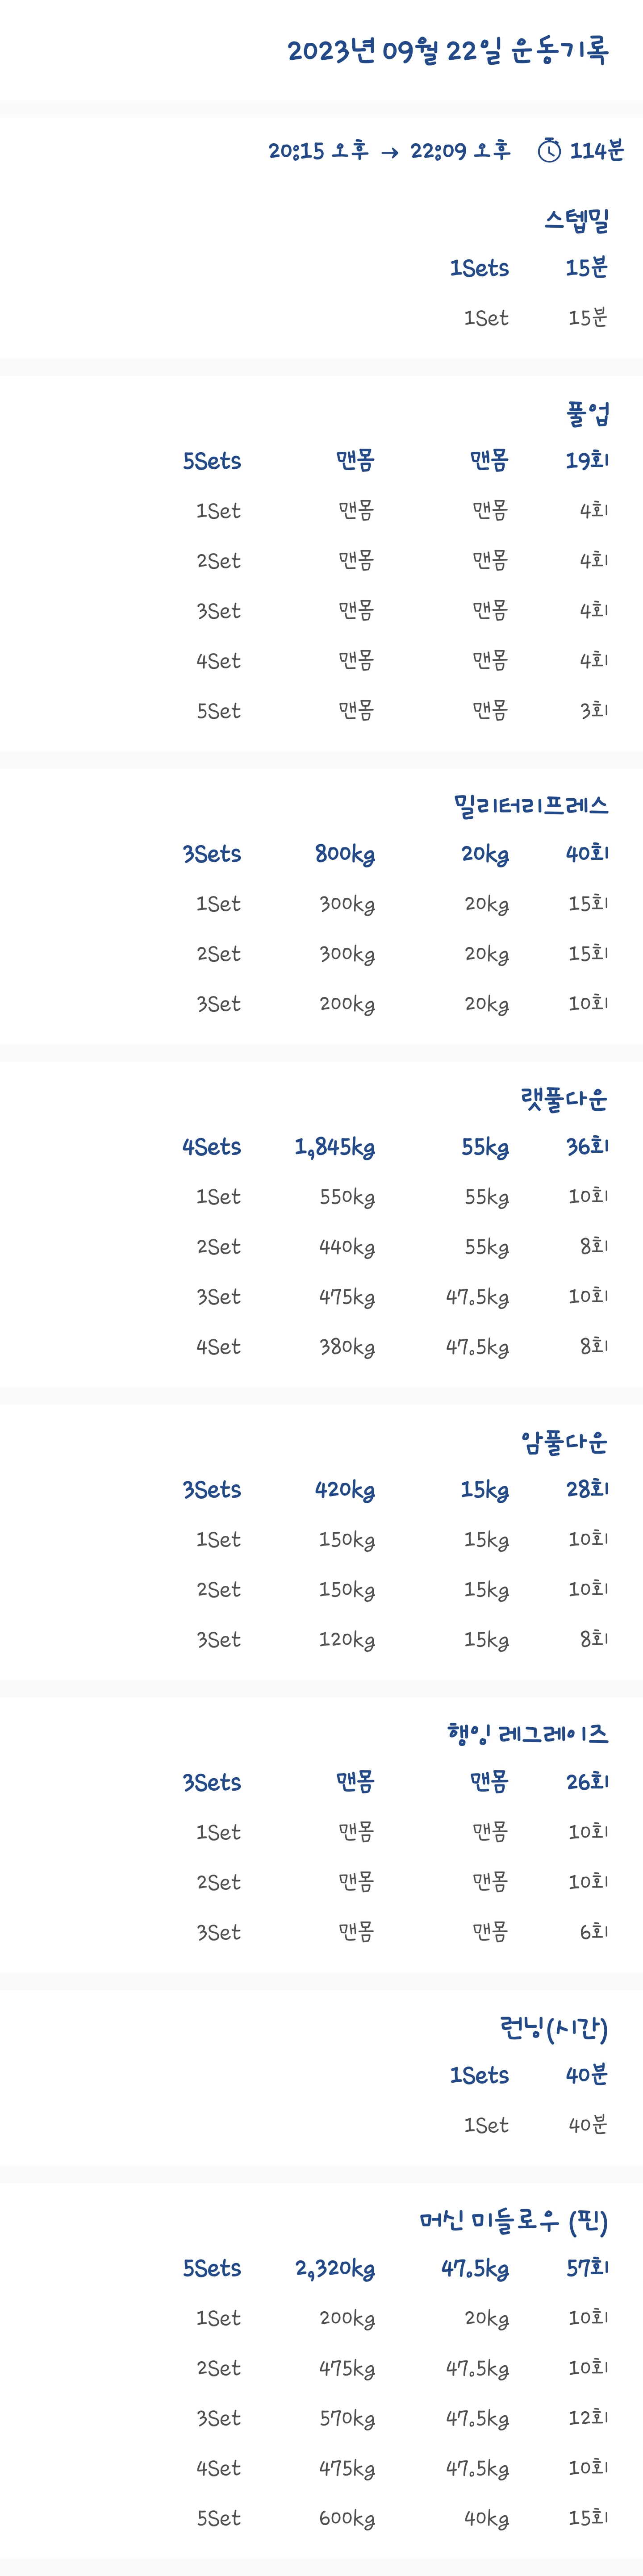The height and width of the screenshot is (2576, 643).
Task: Click the 20:15 오후 start time
Action: [x=318, y=151]
